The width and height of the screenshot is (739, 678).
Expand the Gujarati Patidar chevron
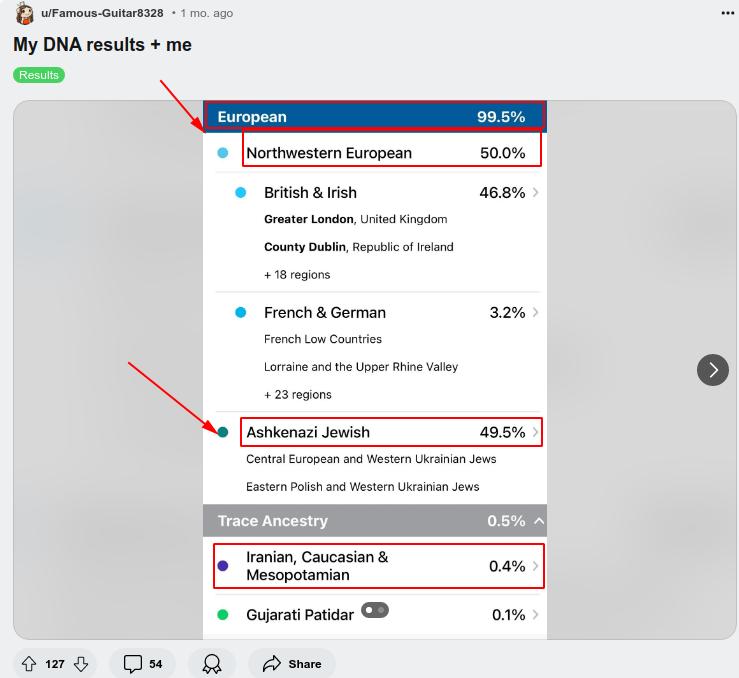coord(537,615)
